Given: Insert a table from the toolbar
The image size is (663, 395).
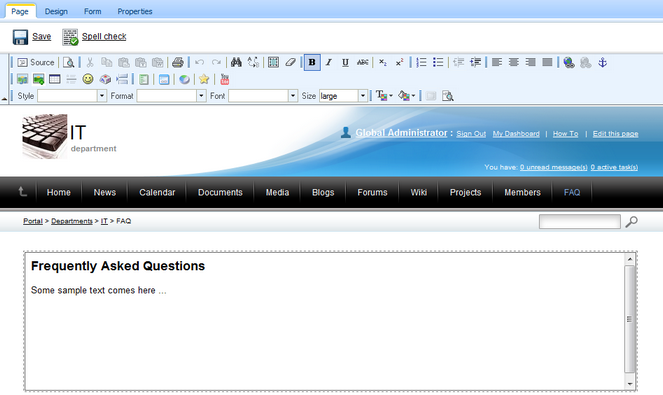Looking at the screenshot, I should click(x=55, y=79).
